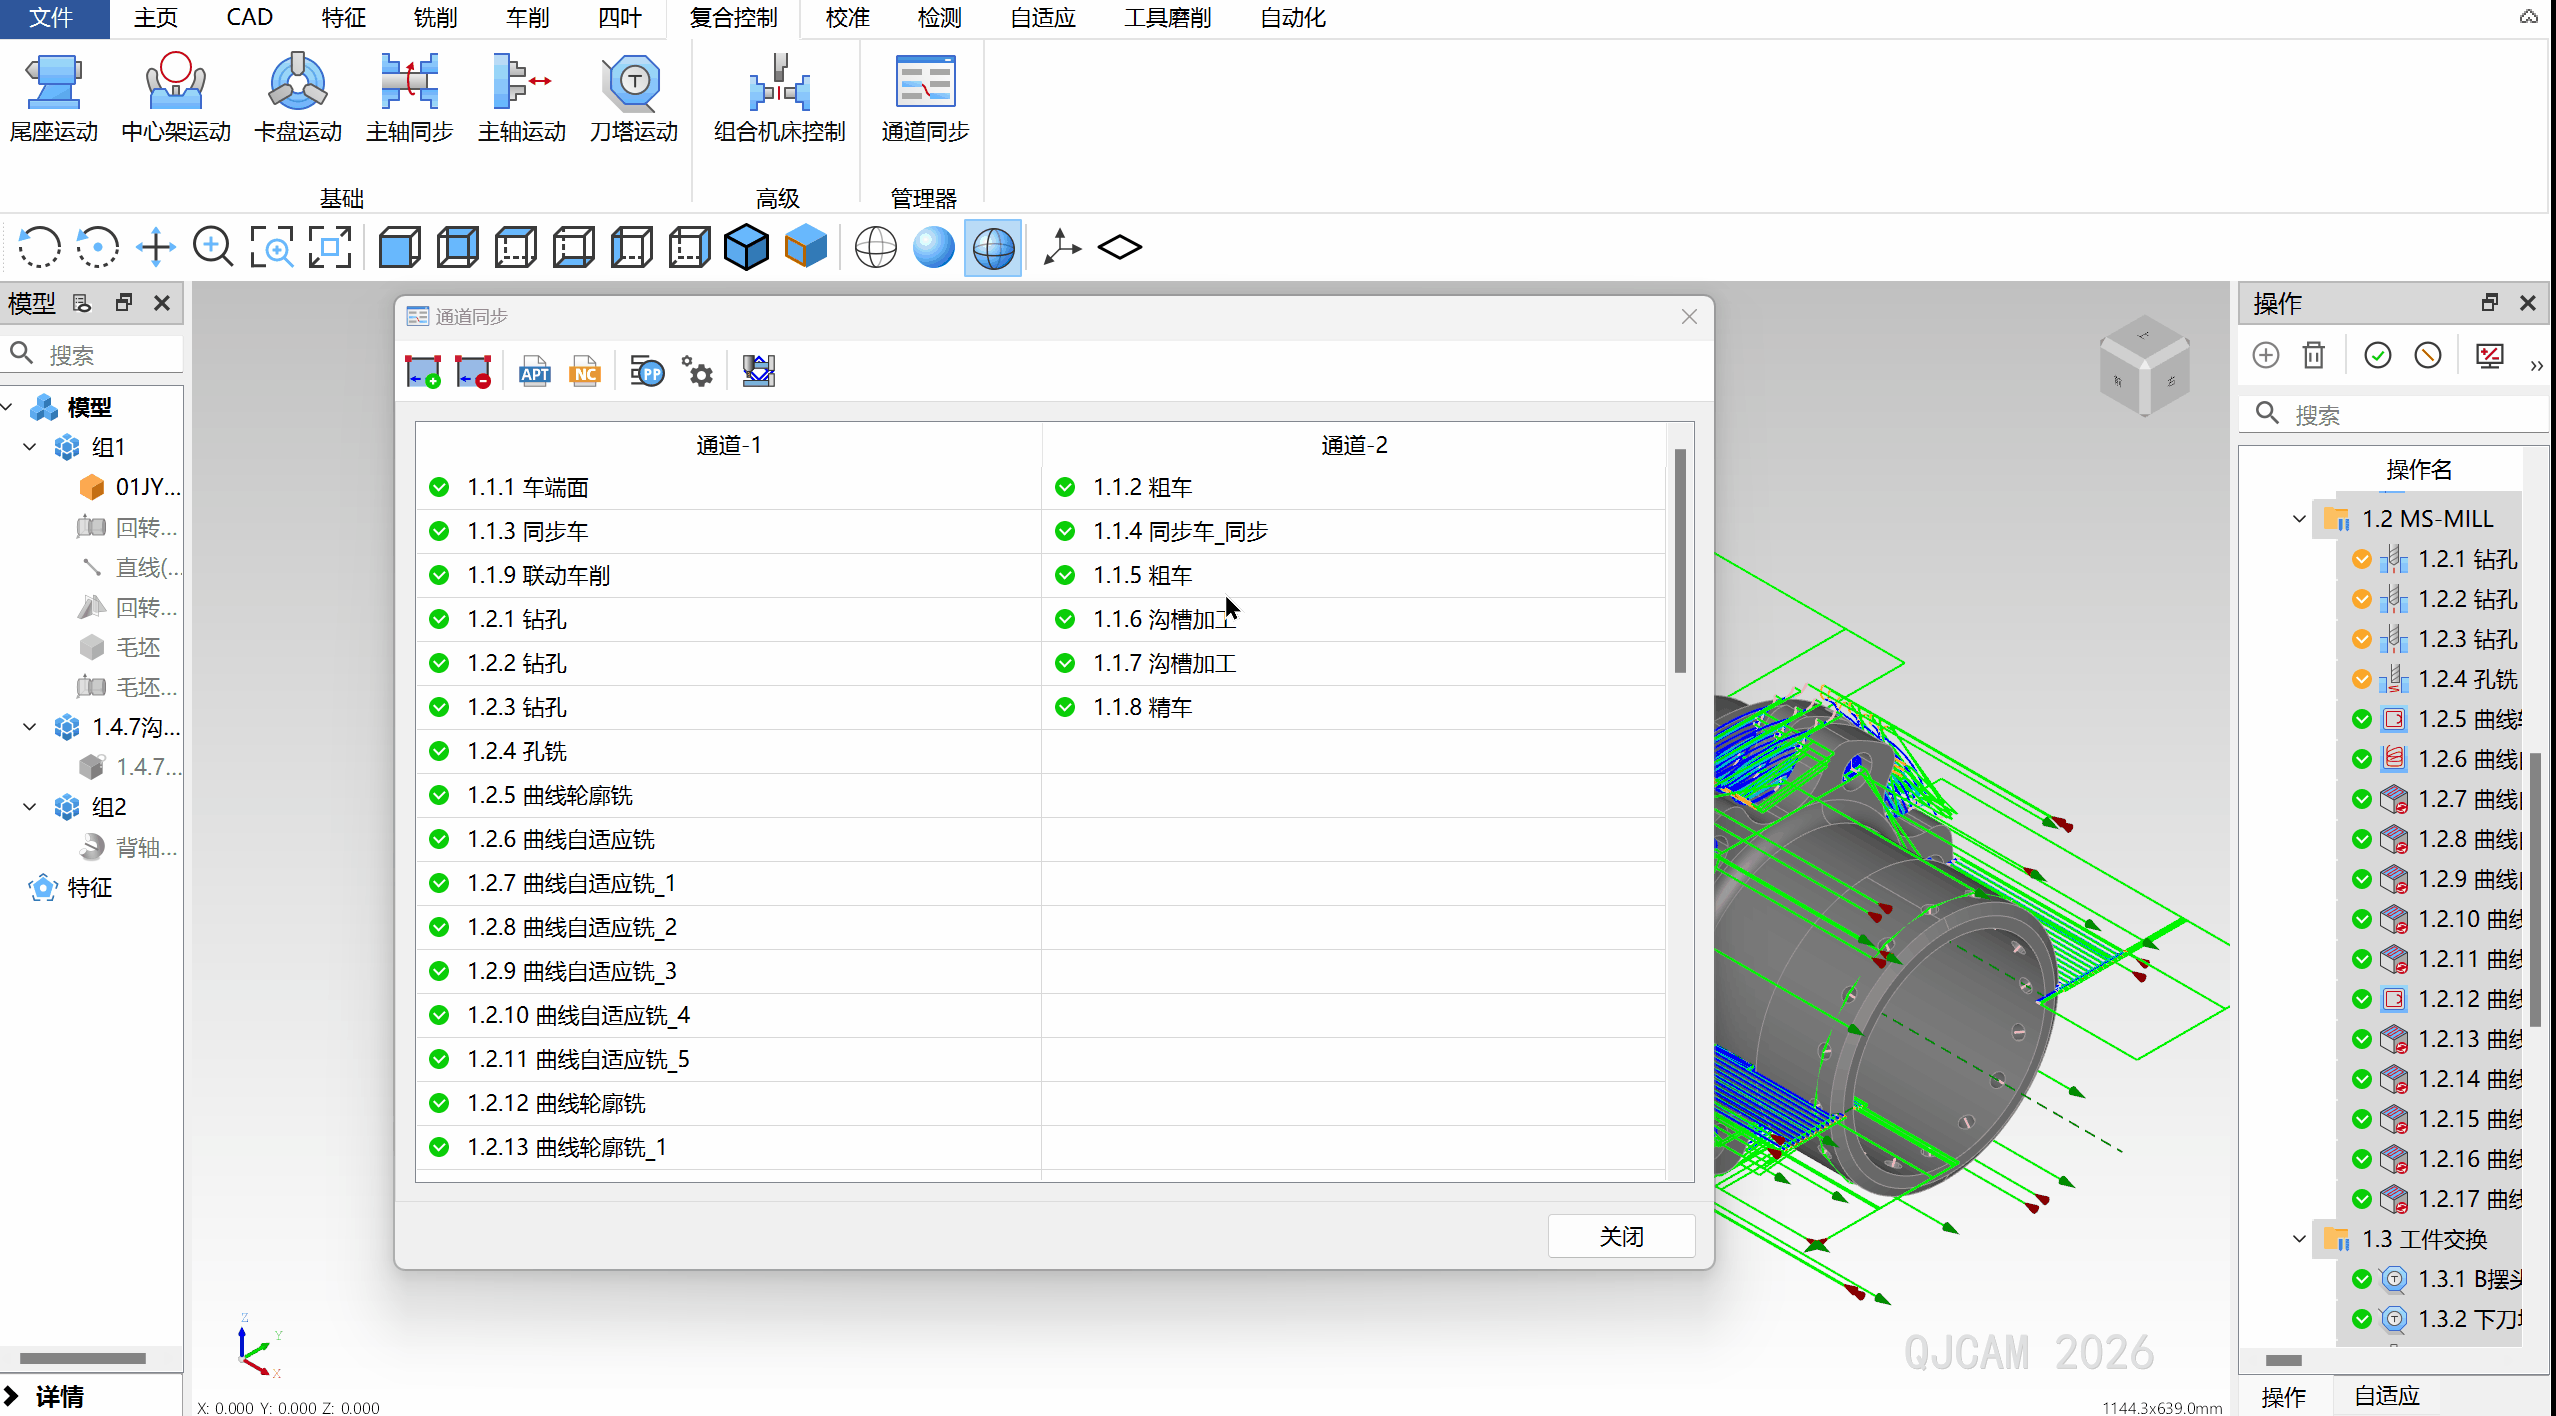
Task: Open the 主轴同步 spindle sync tool
Action: pos(409,84)
